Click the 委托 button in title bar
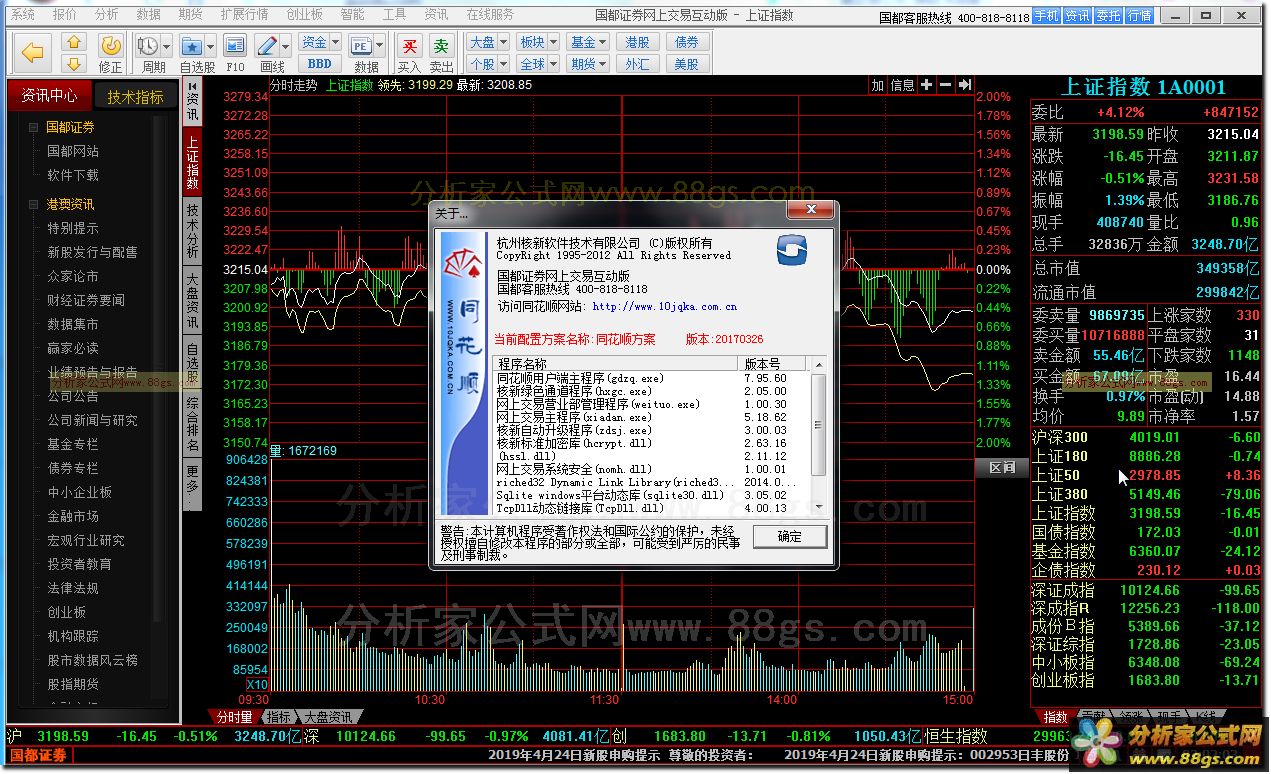 (1108, 16)
